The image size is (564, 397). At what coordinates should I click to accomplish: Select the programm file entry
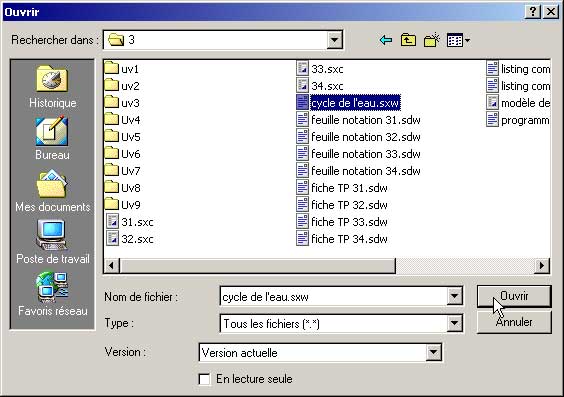(518, 119)
